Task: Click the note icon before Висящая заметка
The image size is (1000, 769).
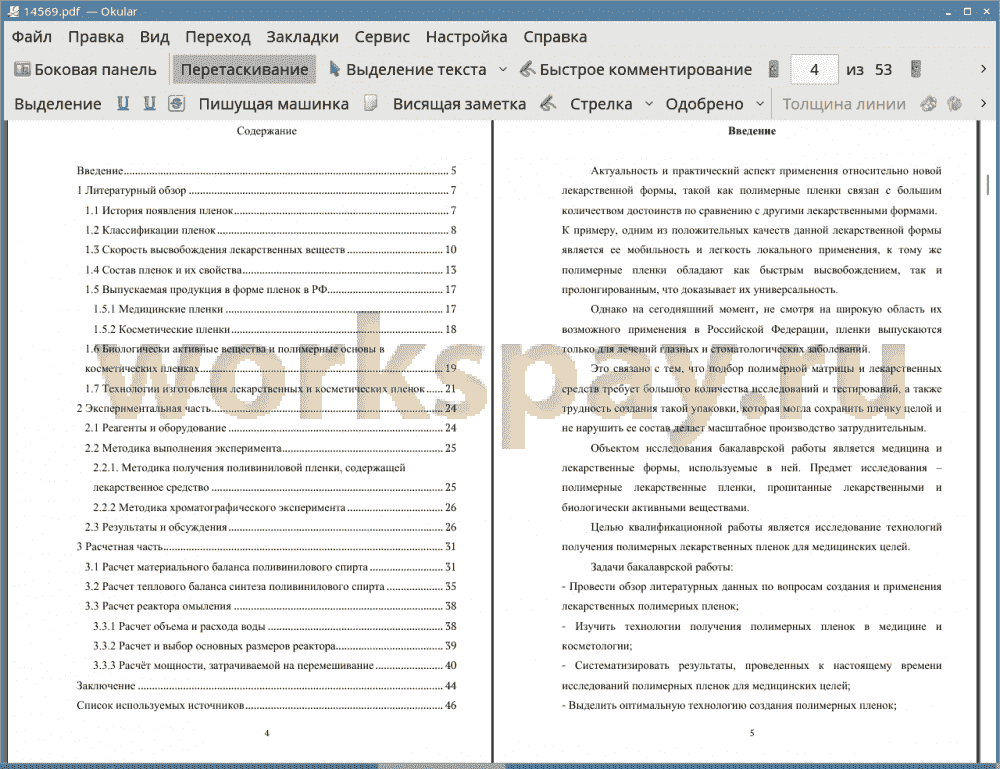Action: click(371, 103)
